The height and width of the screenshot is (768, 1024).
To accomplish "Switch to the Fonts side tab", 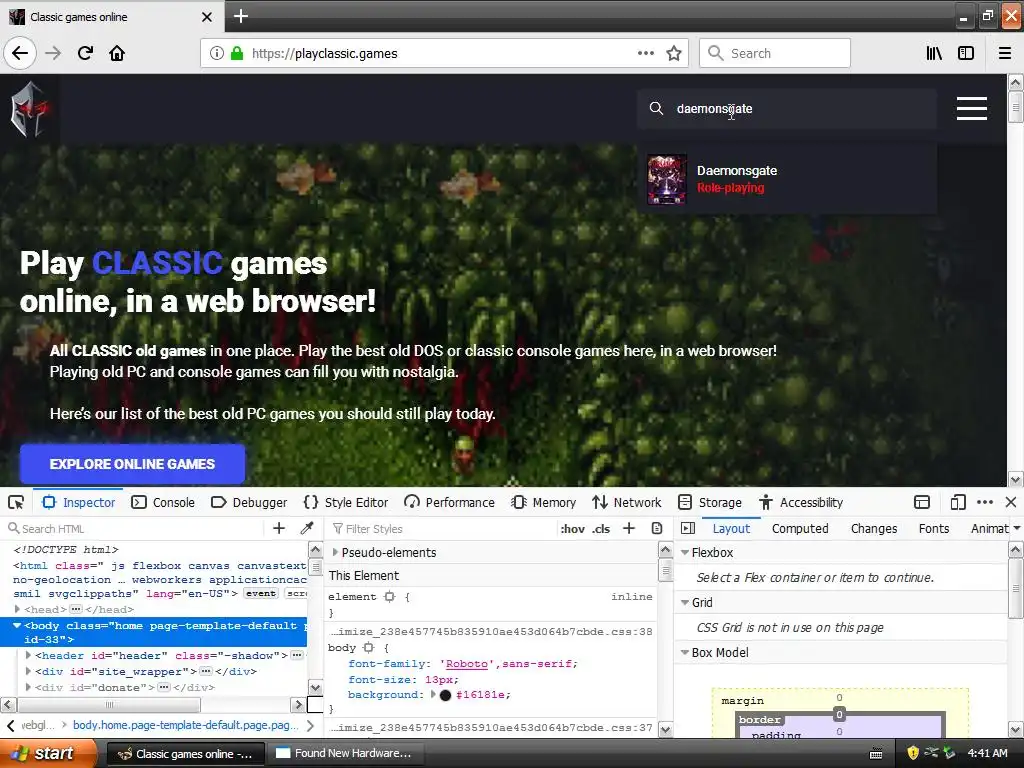I will pos(934,528).
